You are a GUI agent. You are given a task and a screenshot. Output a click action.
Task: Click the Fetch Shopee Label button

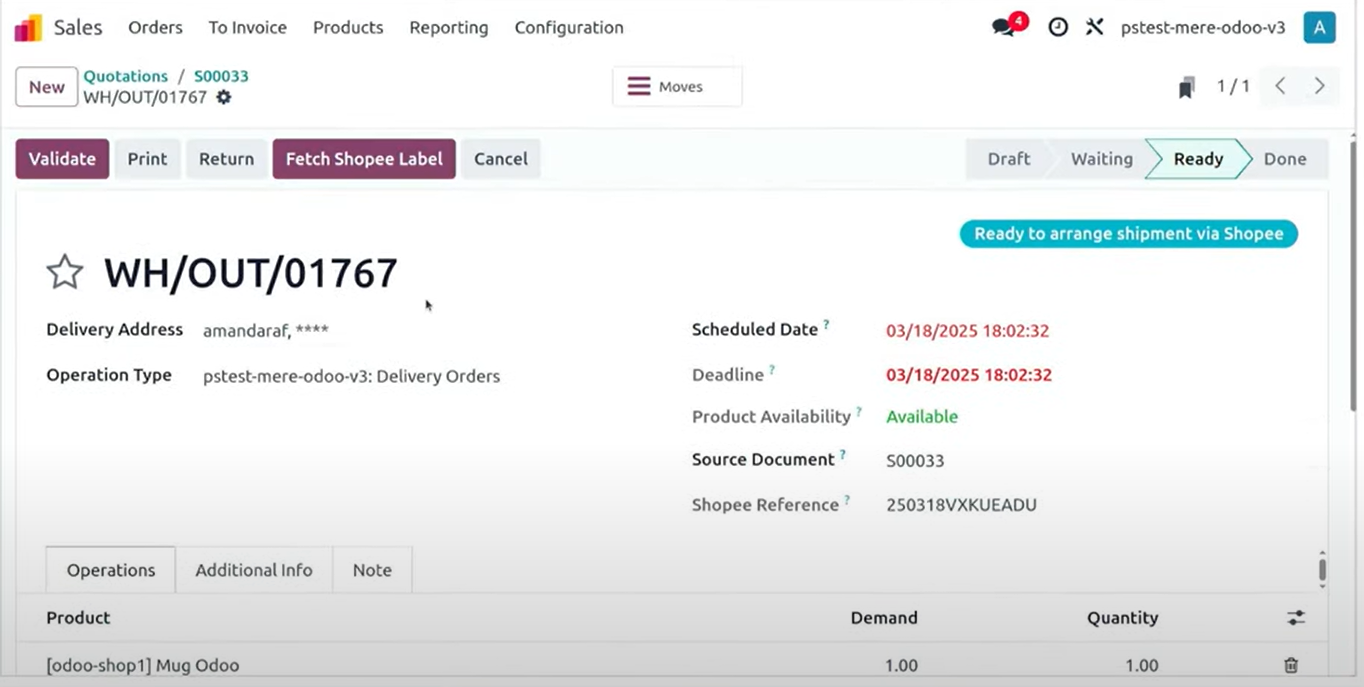[364, 159]
